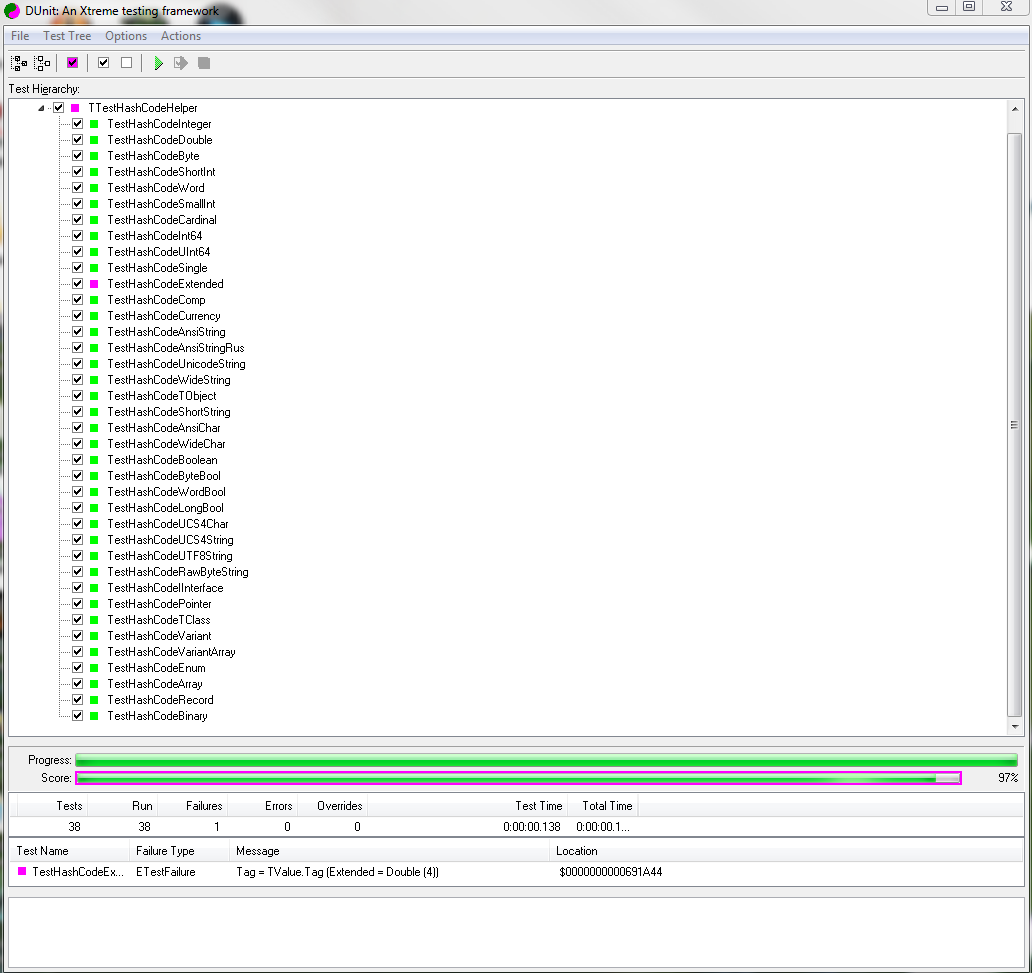1032x973 pixels.
Task: Click green status square of TestHashCodeDouble
Action: [x=94, y=140]
